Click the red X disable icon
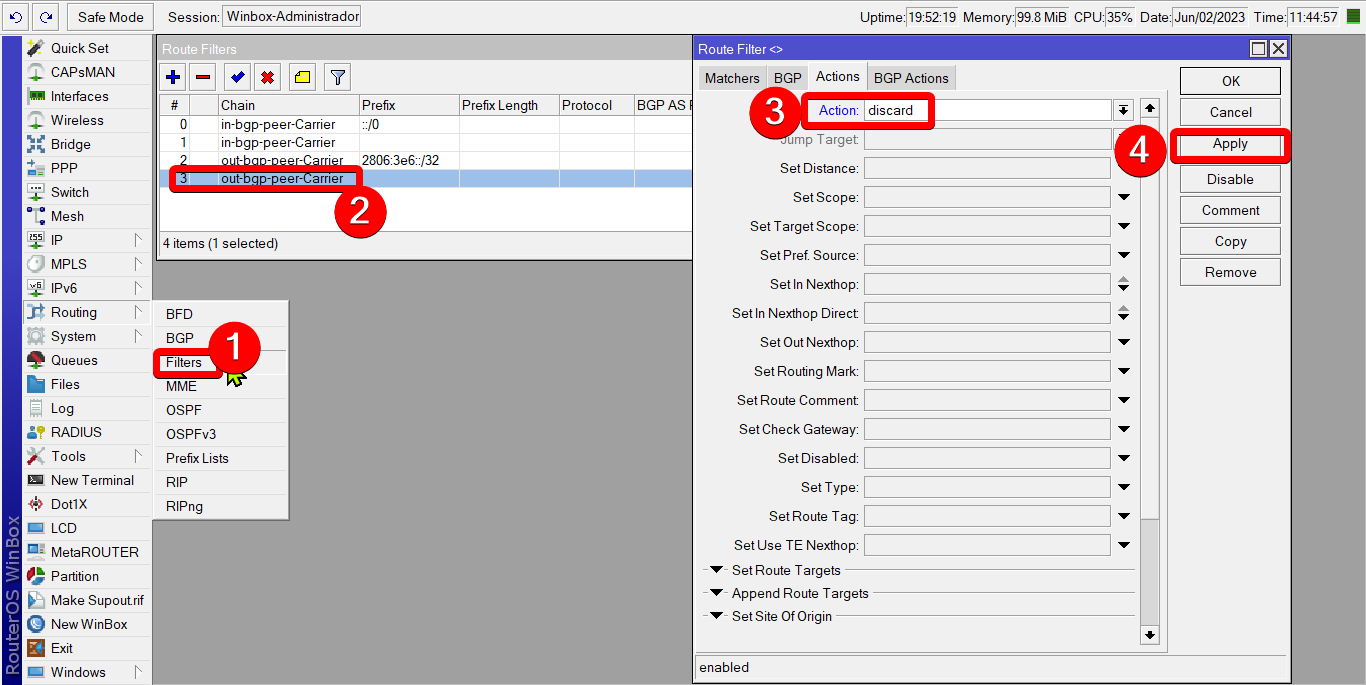This screenshot has height=685, width=1366. [x=267, y=77]
